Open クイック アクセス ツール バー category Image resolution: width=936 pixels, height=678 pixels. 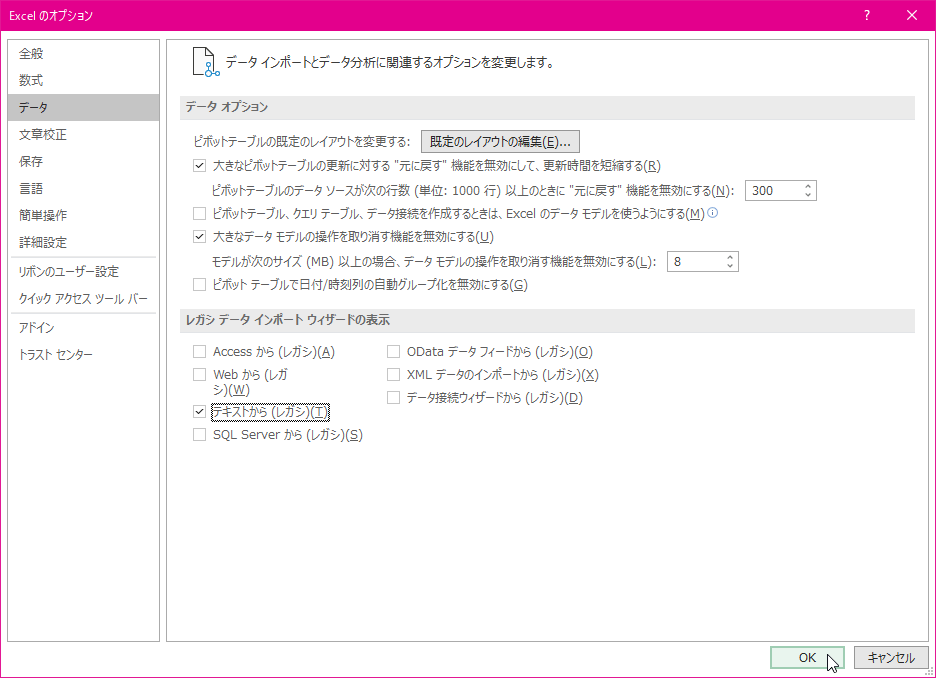coord(84,298)
